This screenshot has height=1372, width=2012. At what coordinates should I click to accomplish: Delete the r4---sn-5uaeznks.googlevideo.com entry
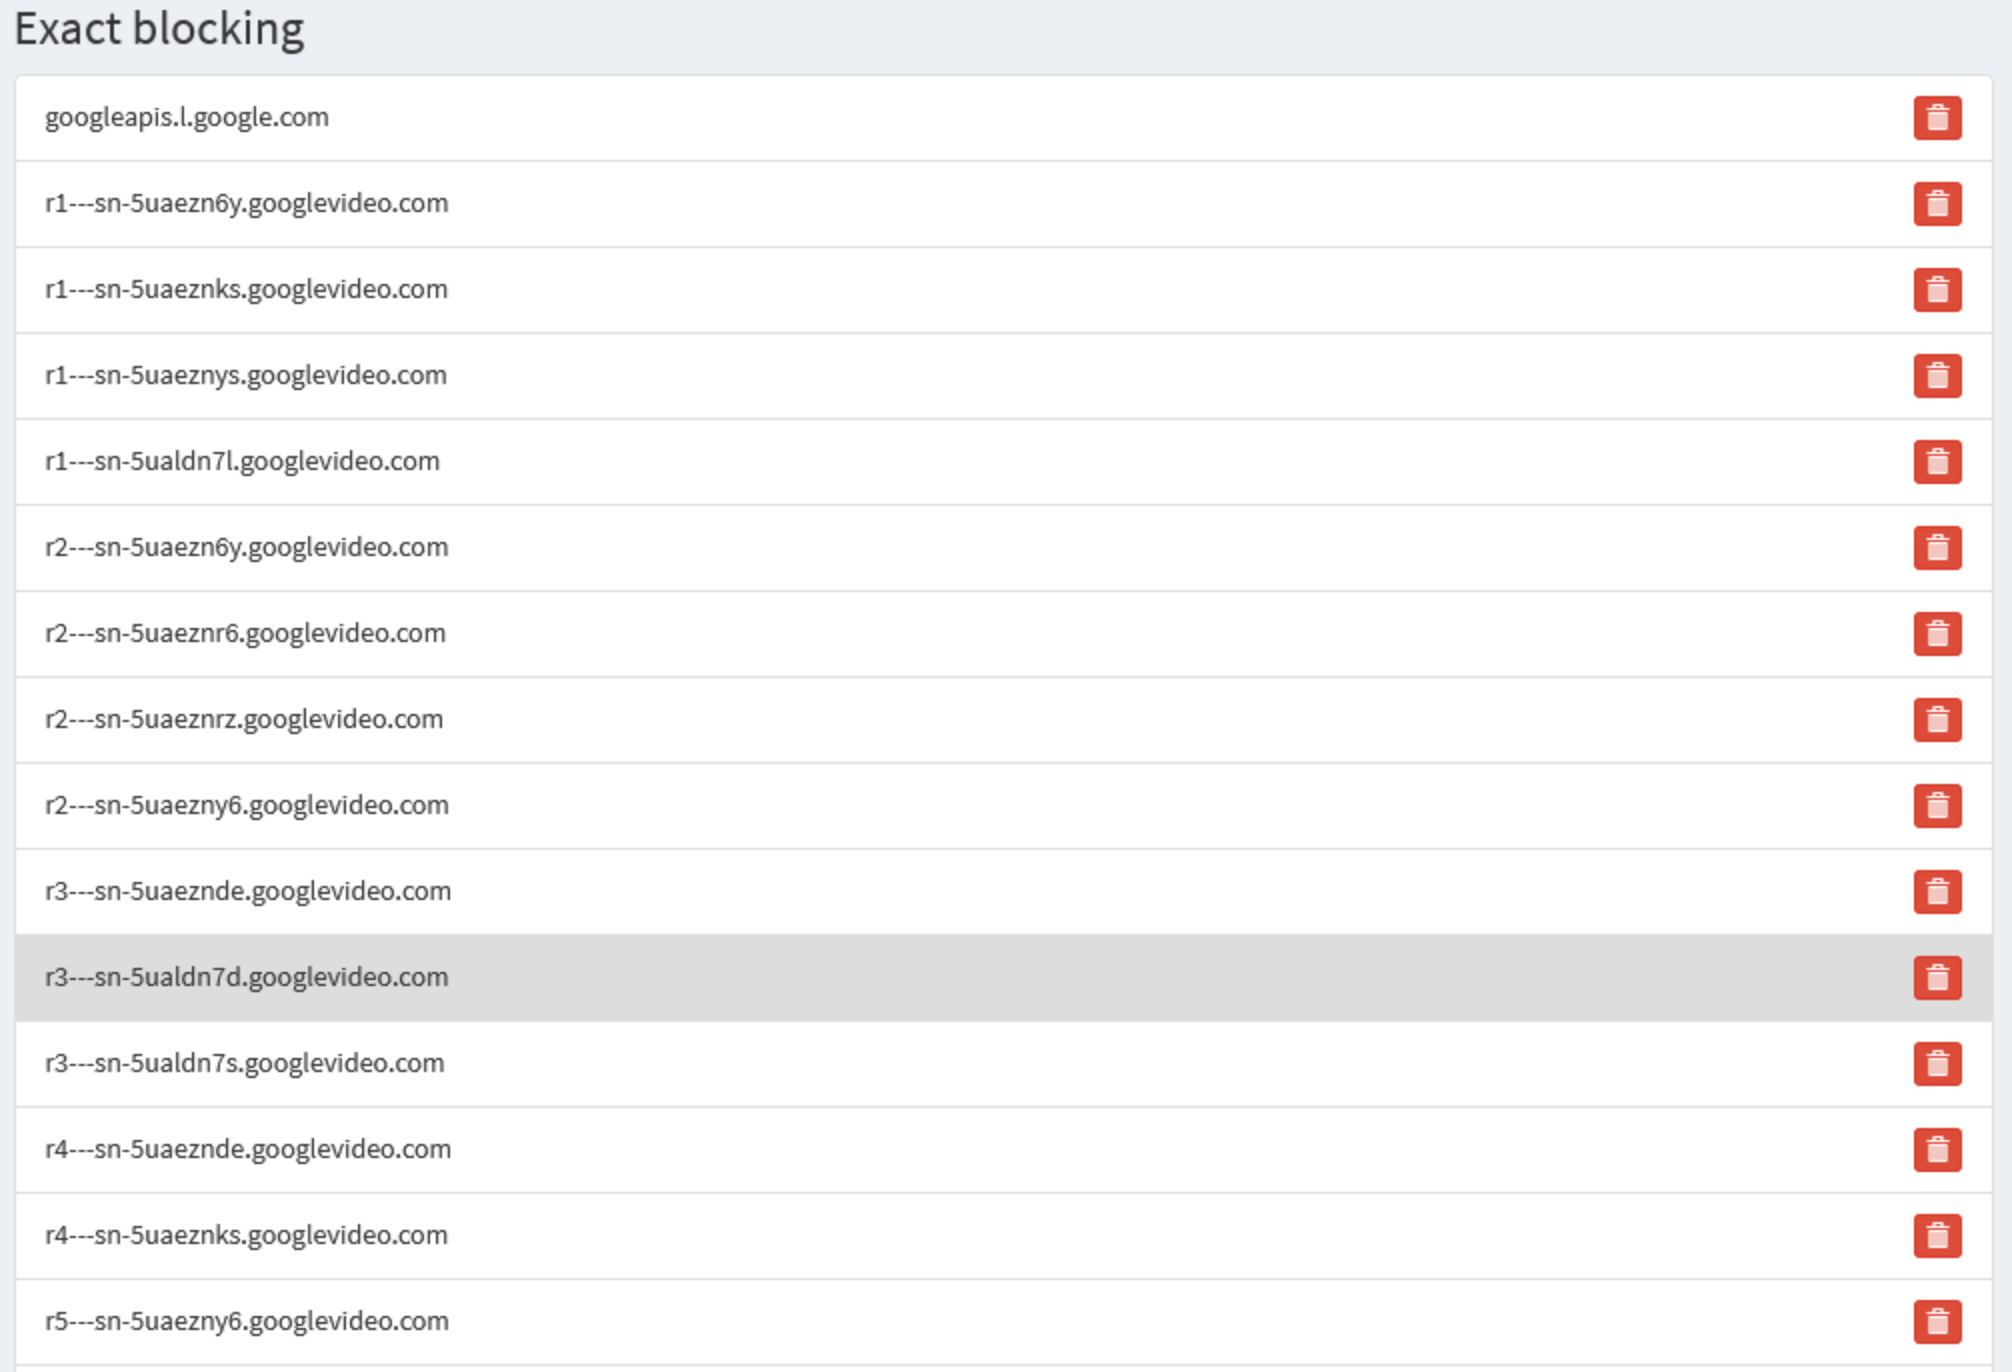click(1937, 1236)
